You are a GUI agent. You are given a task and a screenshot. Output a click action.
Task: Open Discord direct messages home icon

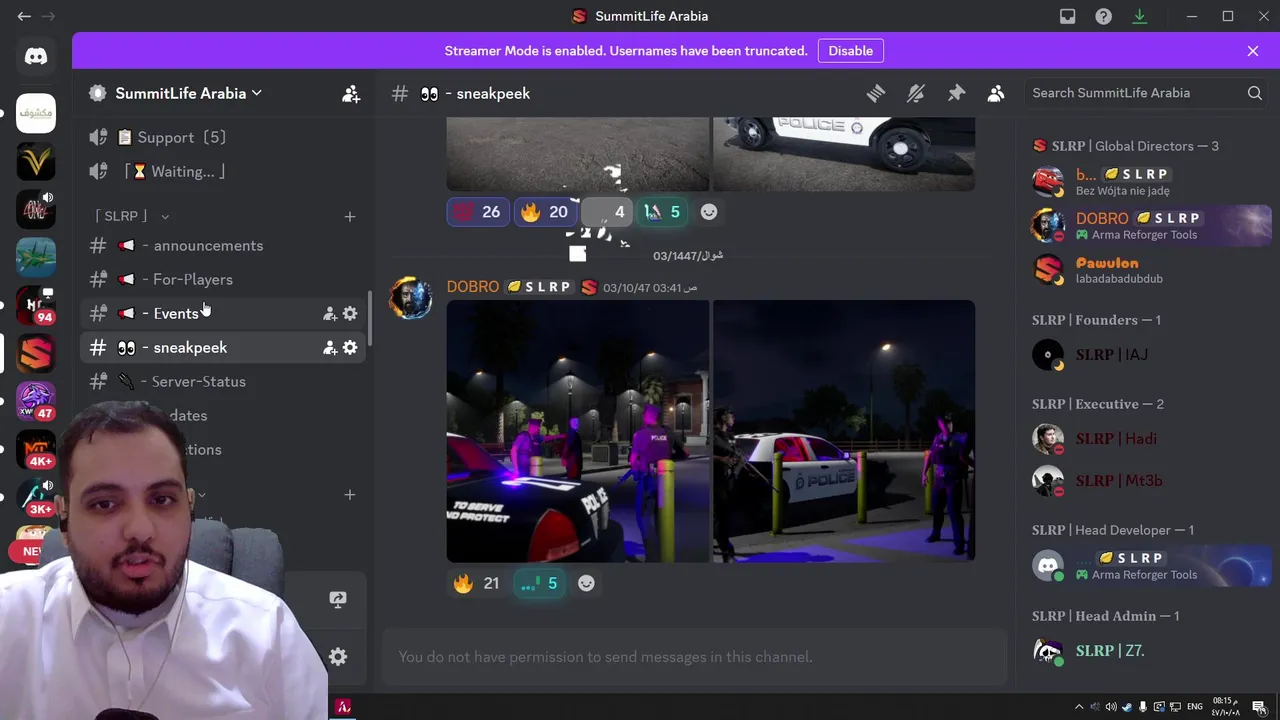(x=36, y=57)
